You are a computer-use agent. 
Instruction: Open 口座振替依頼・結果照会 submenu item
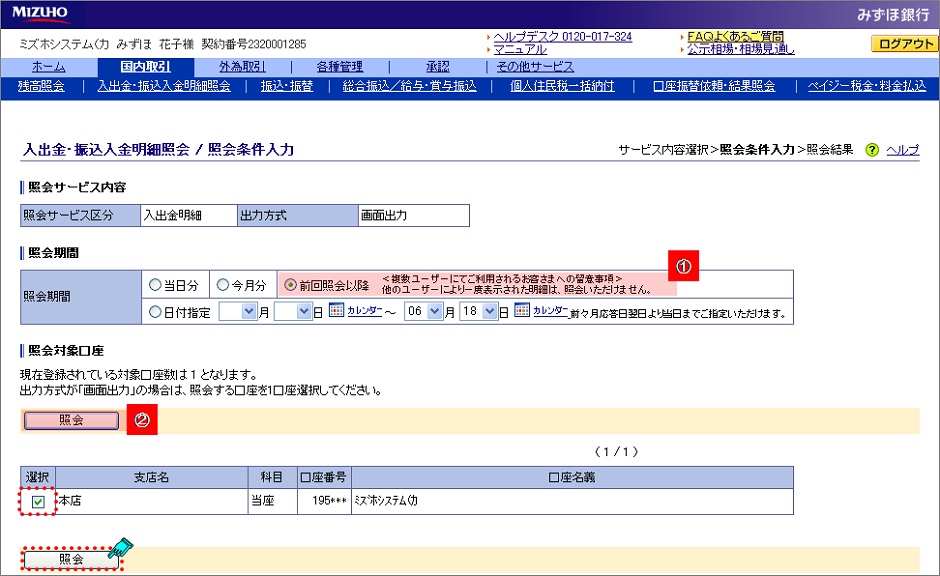click(x=713, y=86)
